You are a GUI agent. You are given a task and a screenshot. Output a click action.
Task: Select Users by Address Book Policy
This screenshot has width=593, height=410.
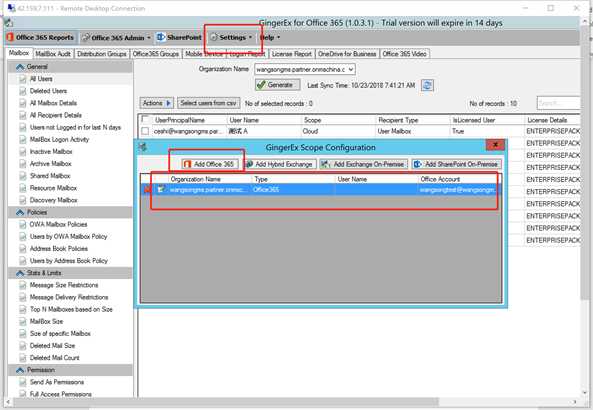coord(69,261)
